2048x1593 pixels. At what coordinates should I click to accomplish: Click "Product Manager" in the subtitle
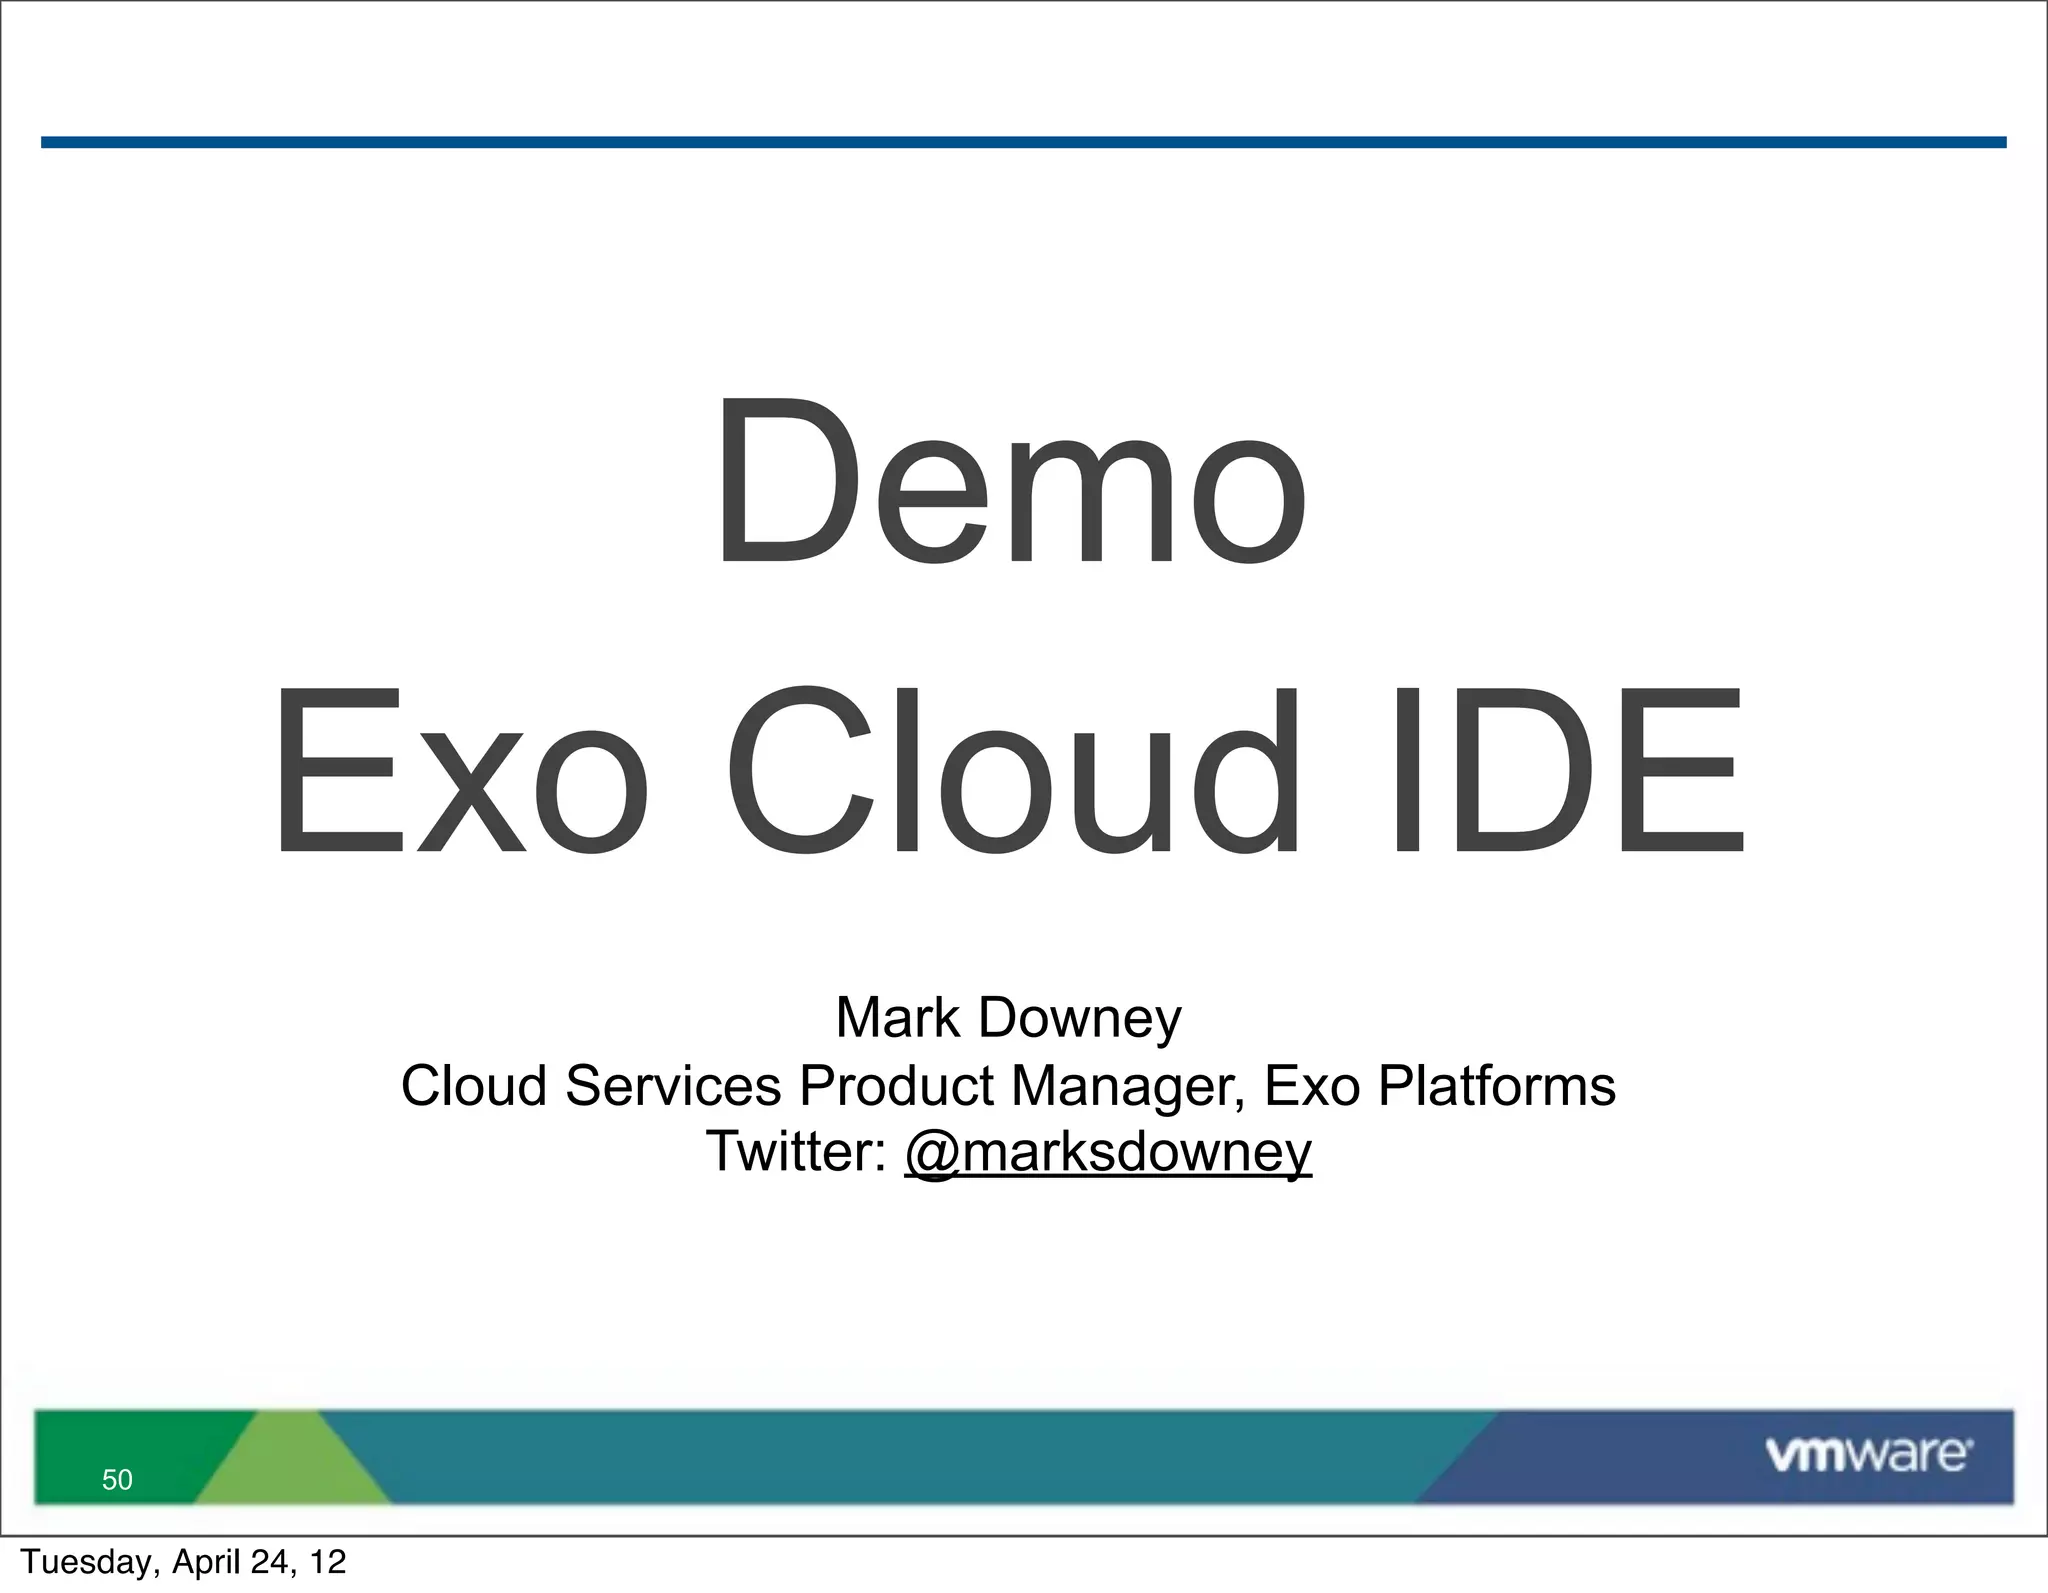1022,1085
